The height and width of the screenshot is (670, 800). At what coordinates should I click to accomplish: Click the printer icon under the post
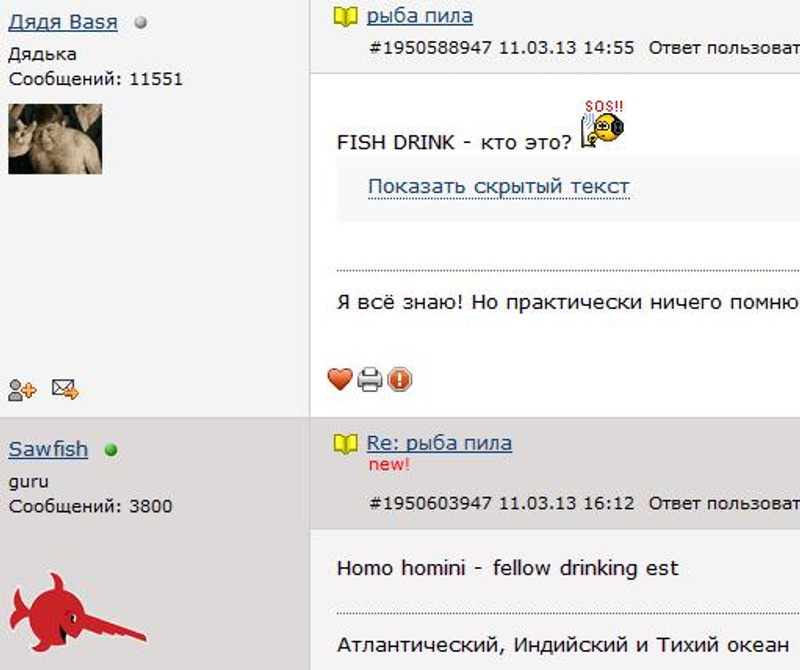click(x=370, y=380)
